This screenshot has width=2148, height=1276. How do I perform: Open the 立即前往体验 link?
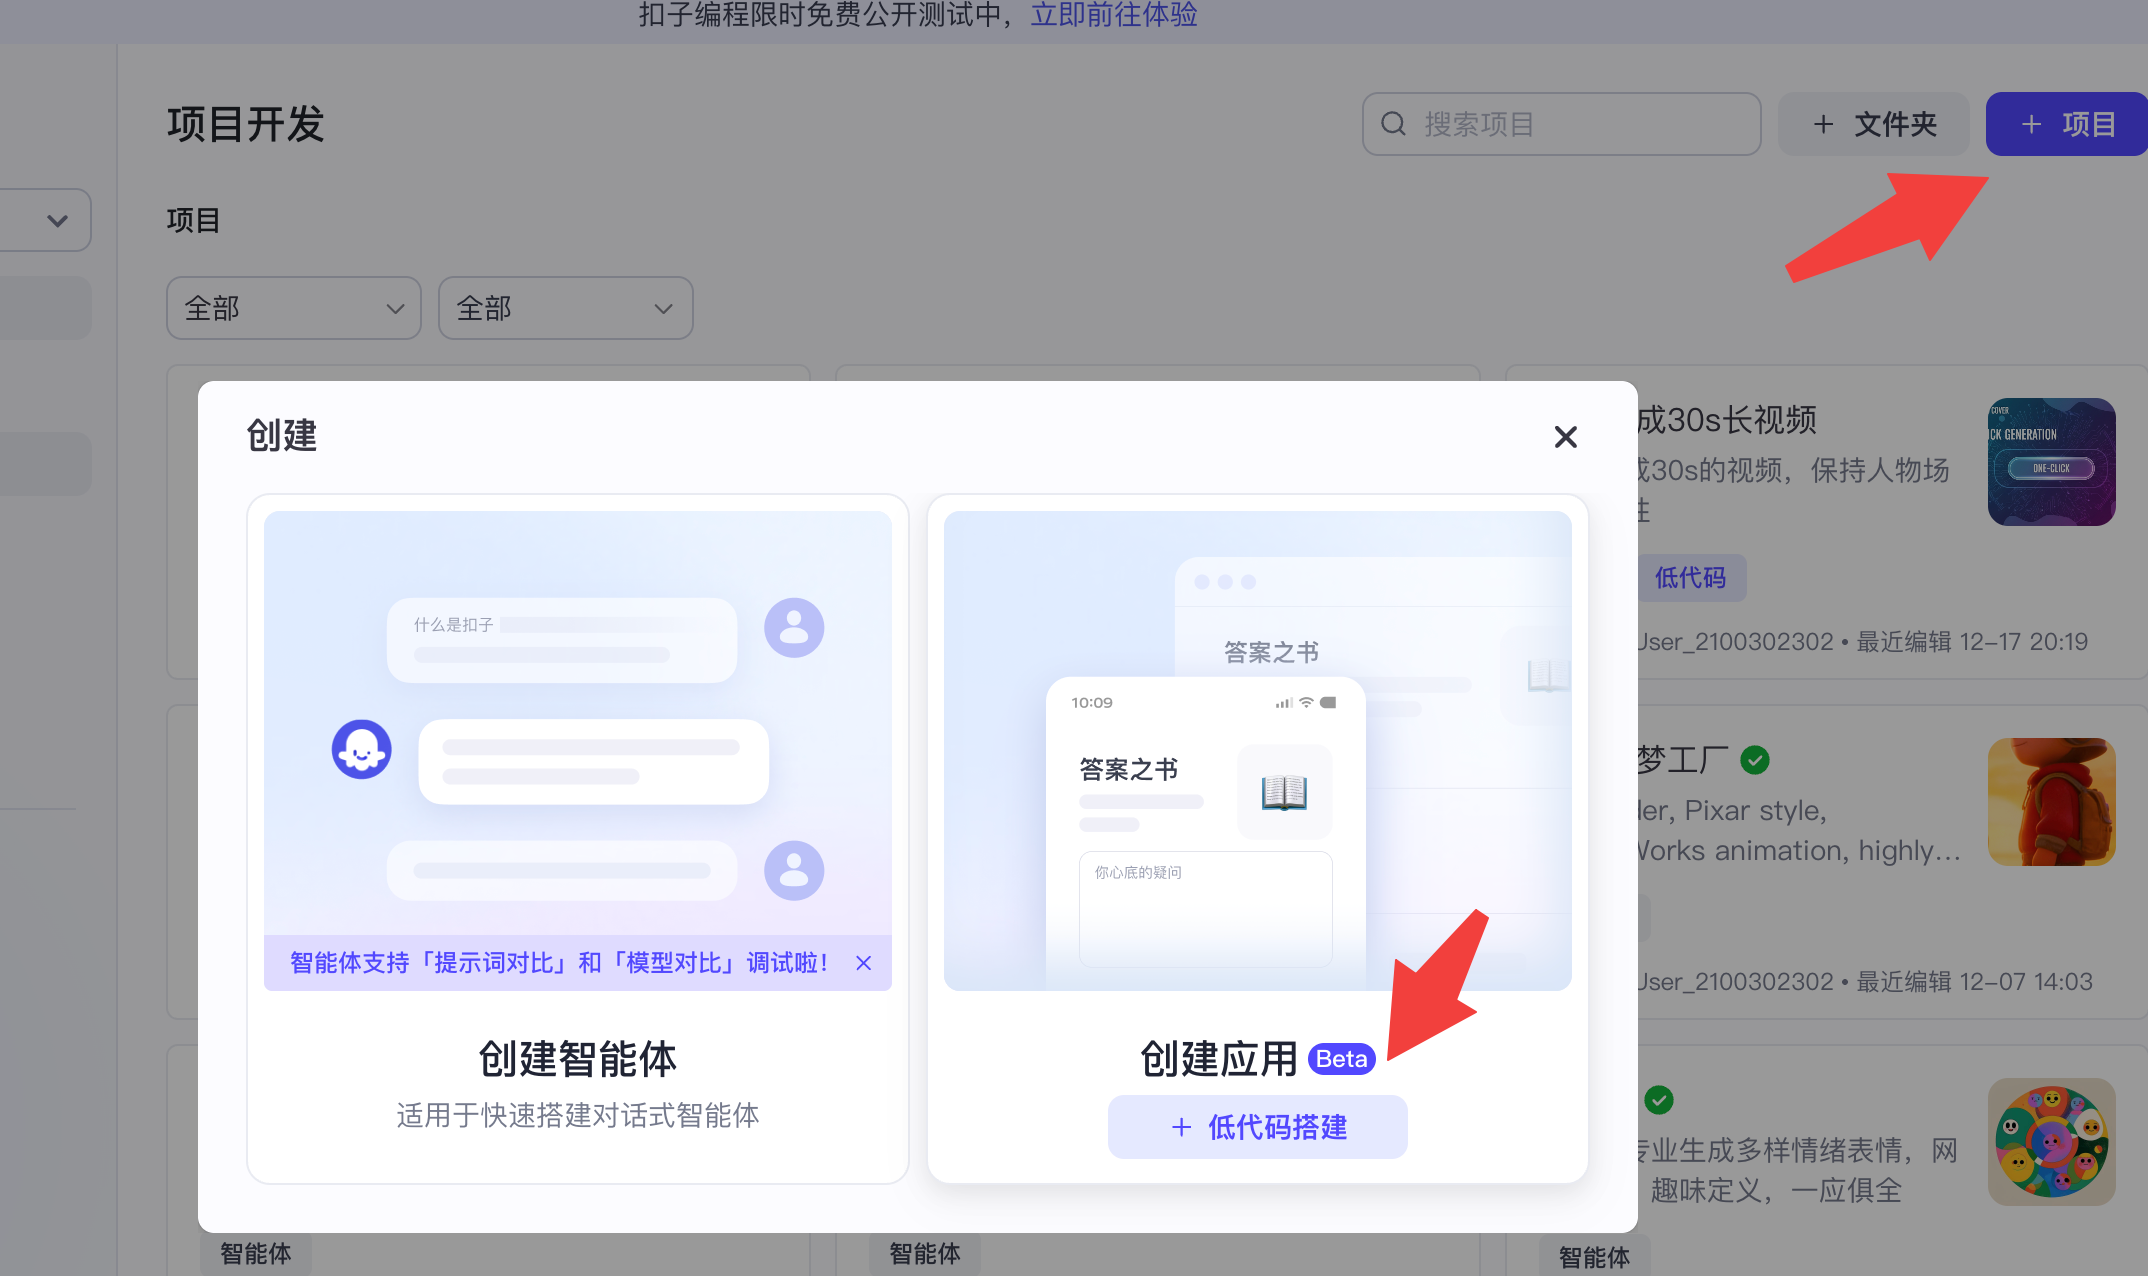click(x=1113, y=15)
